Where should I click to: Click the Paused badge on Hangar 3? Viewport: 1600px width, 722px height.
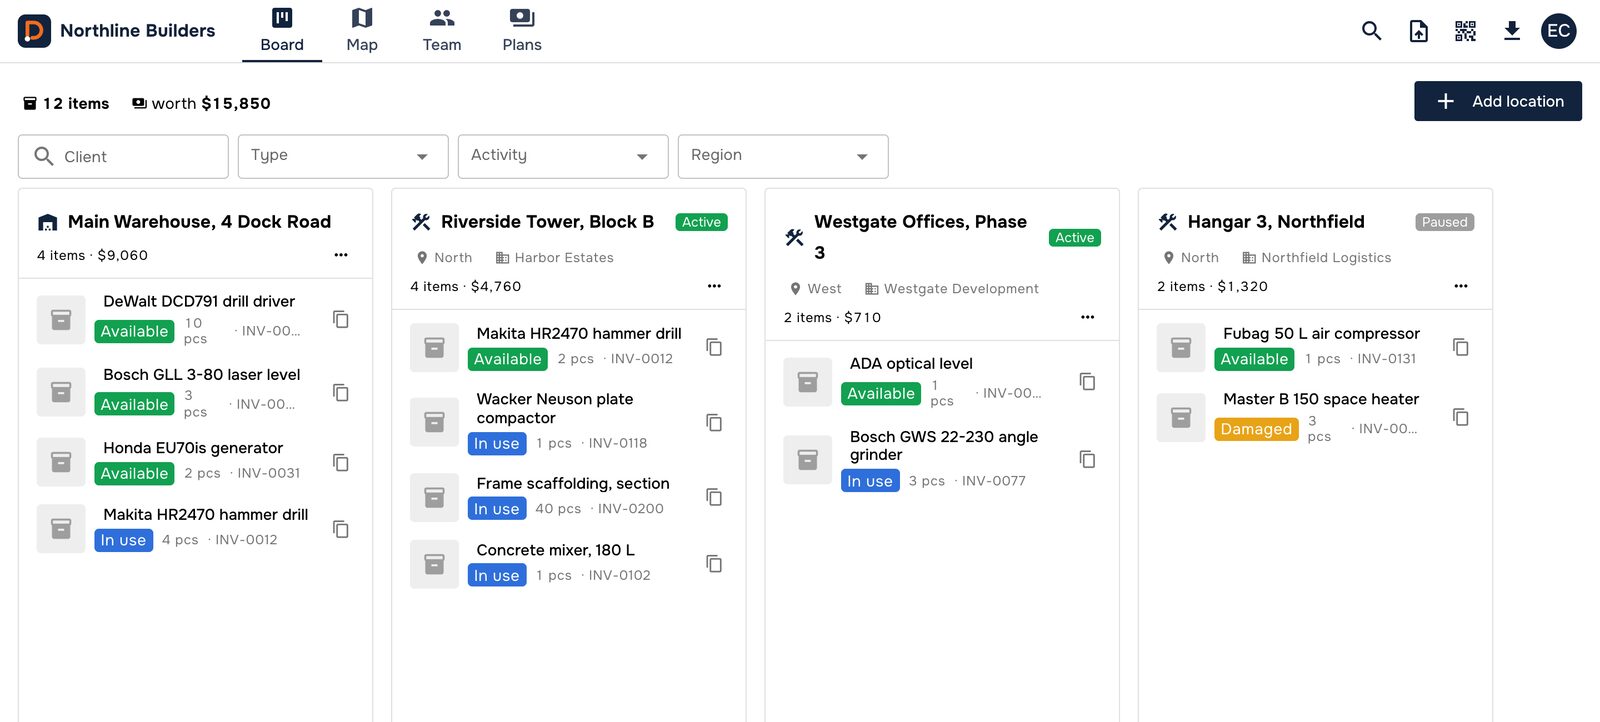pos(1445,222)
